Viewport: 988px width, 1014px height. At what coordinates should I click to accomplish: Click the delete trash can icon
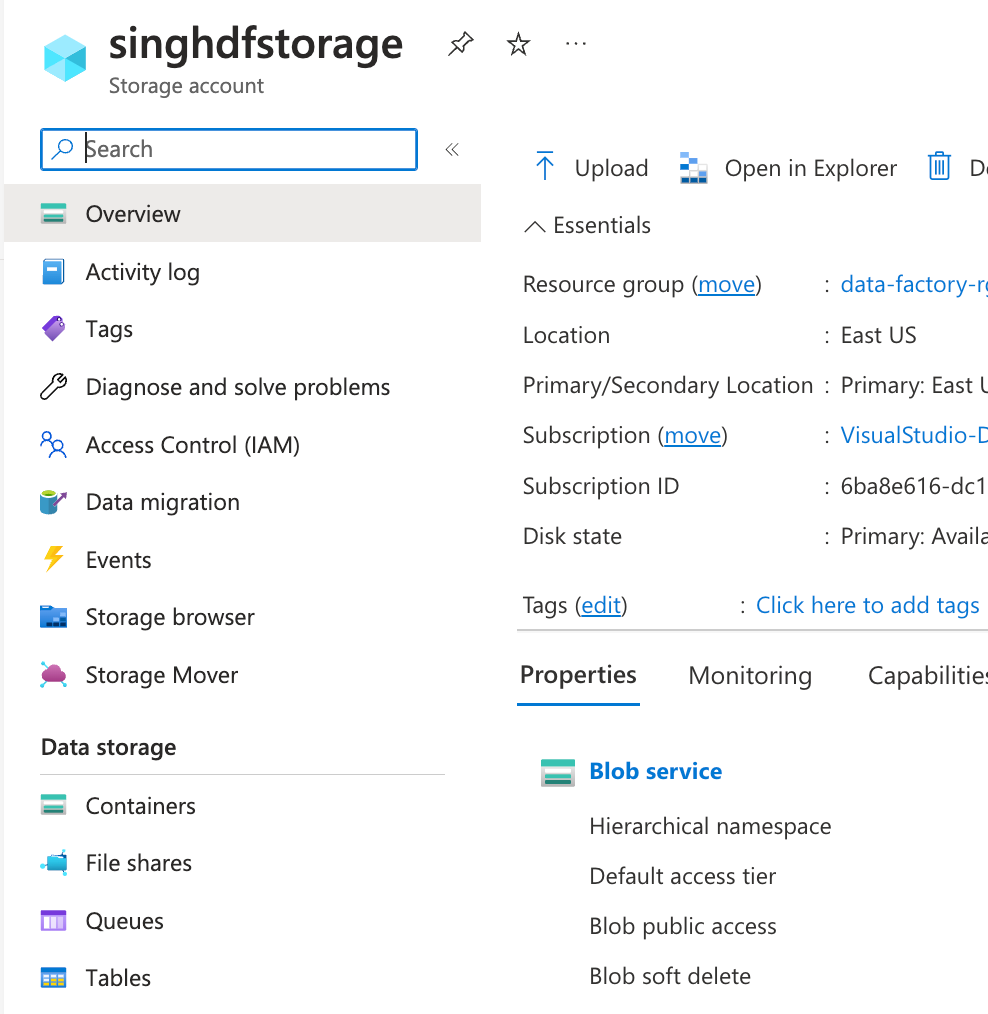tap(938, 167)
